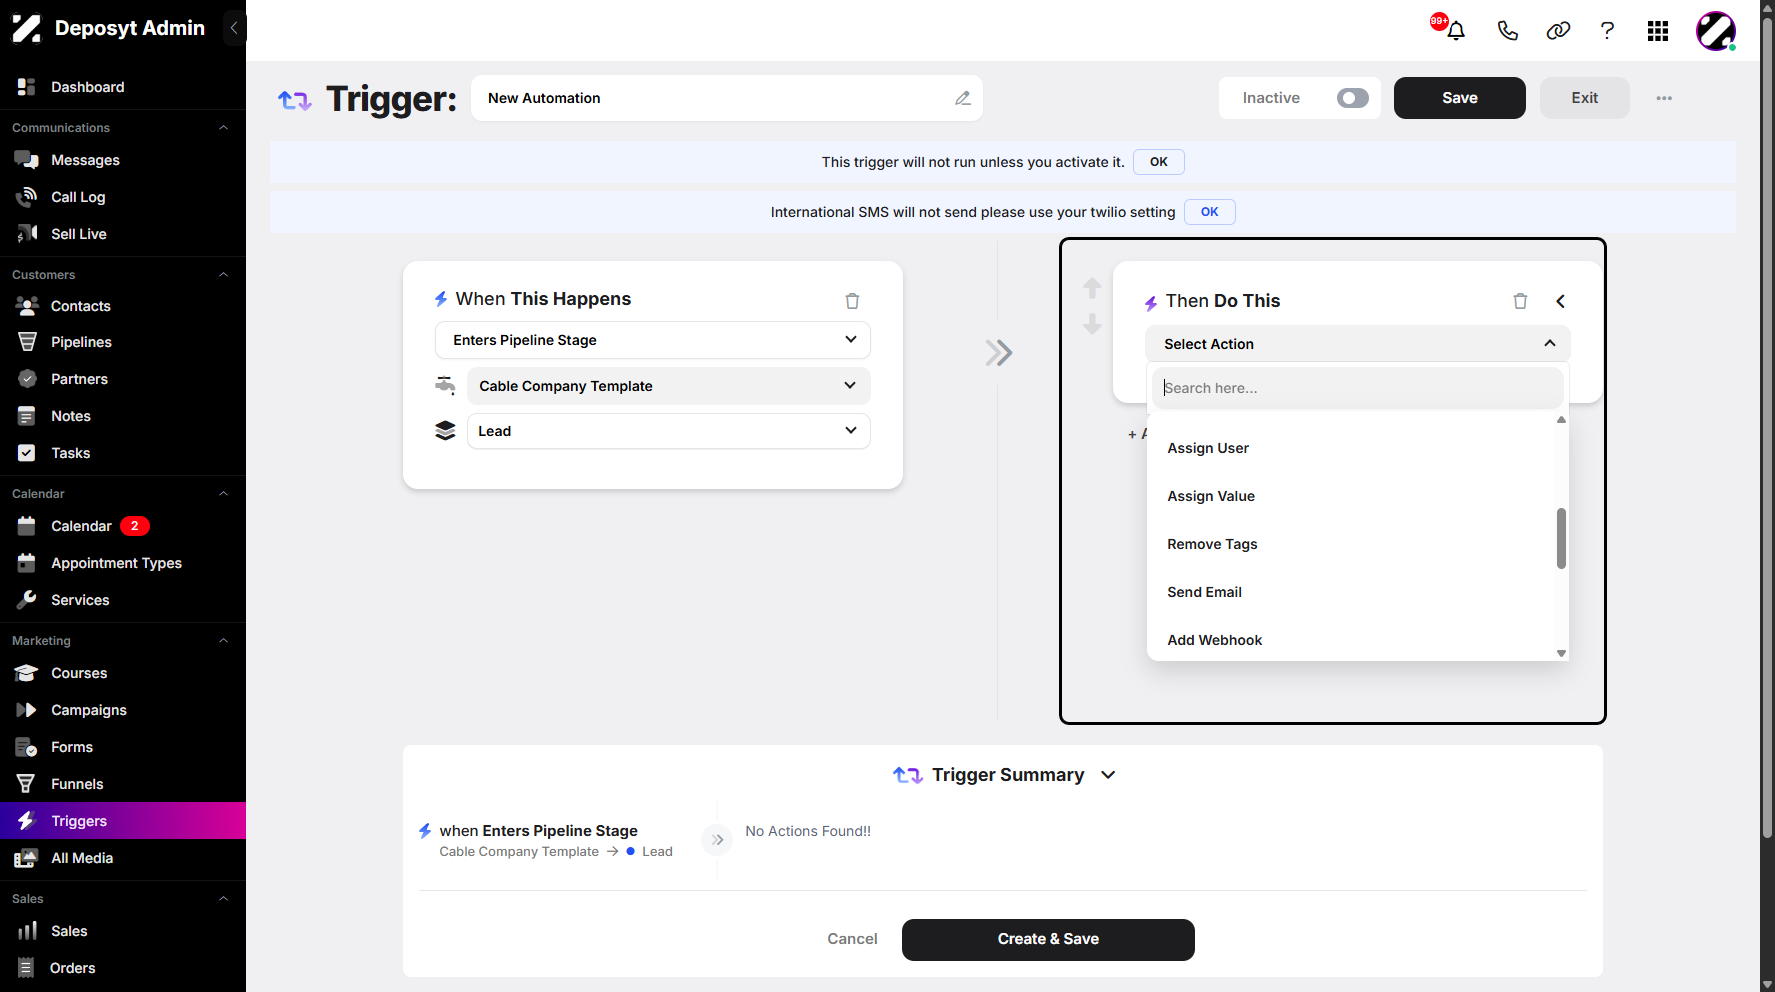The width and height of the screenshot is (1775, 992).
Task: Dismiss the activation notice with OK
Action: 1159,162
